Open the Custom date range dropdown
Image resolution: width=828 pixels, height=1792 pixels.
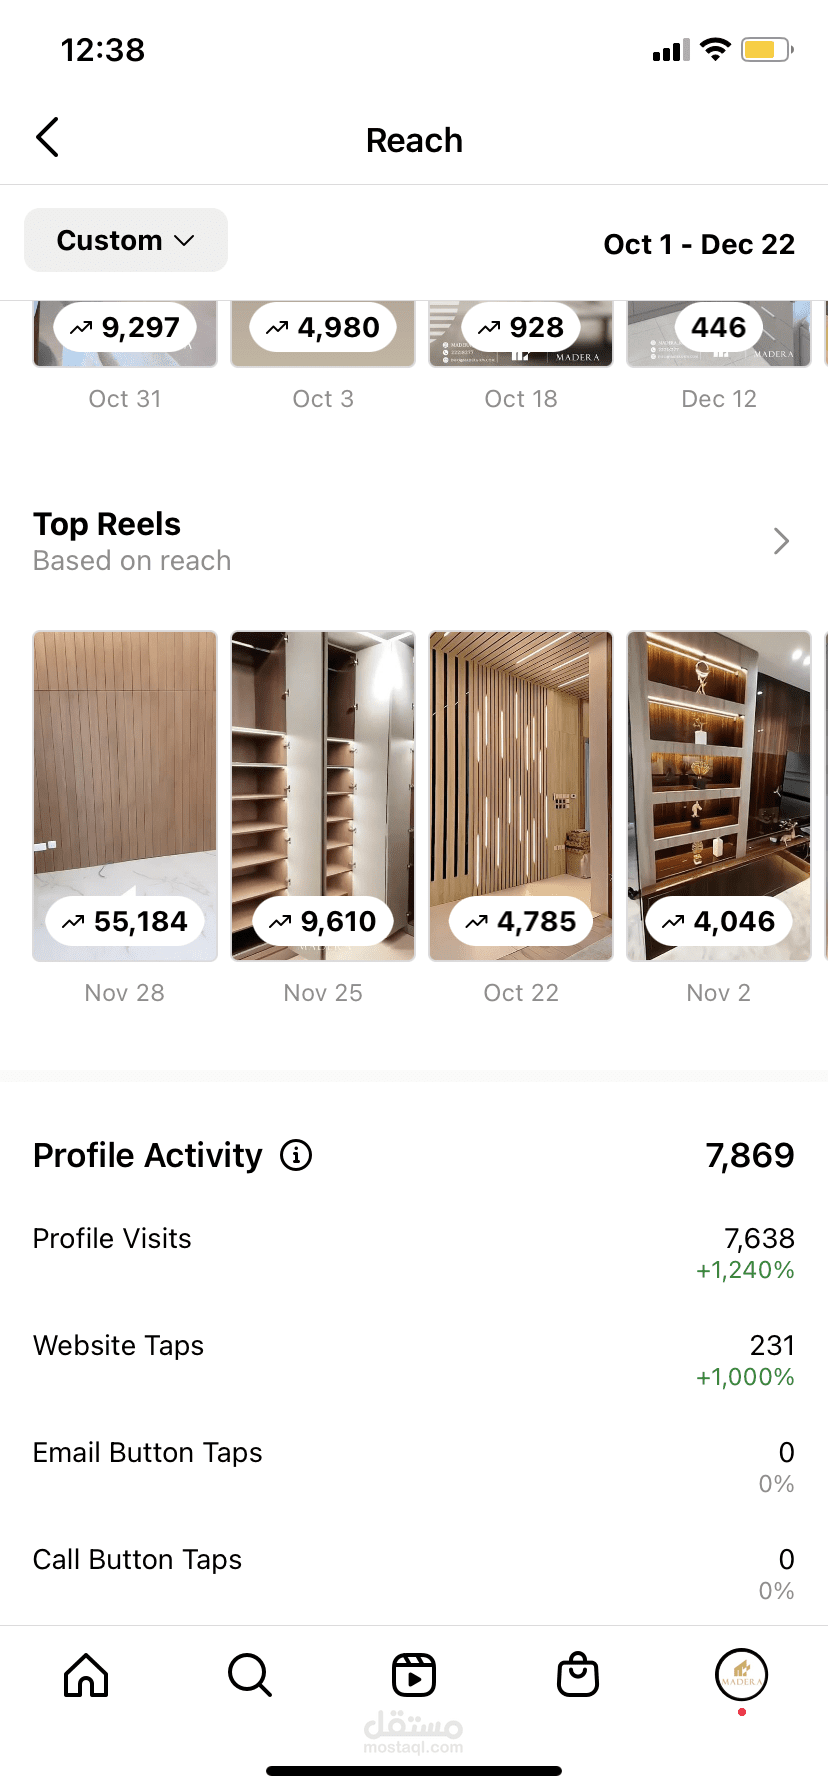point(126,240)
